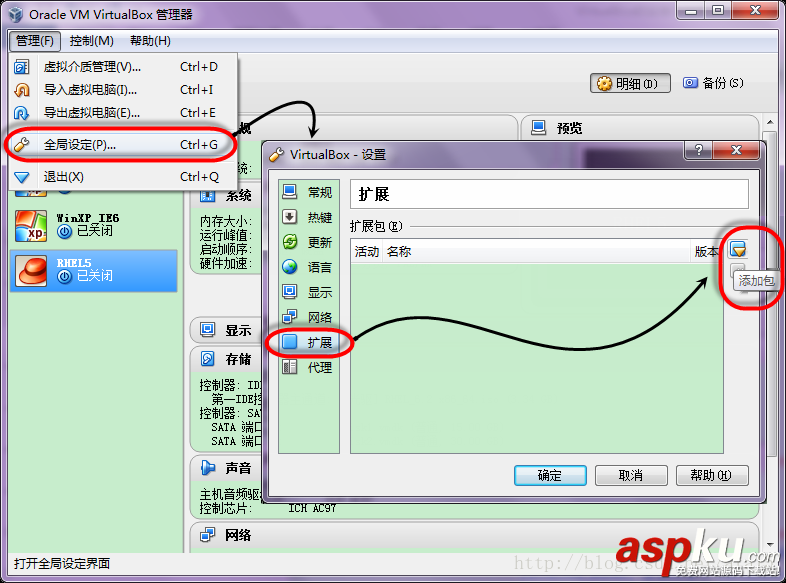Click the WinXP_IE6 Windows XP icon
Screen dimensions: 786x583
pyautogui.click(x=31, y=226)
